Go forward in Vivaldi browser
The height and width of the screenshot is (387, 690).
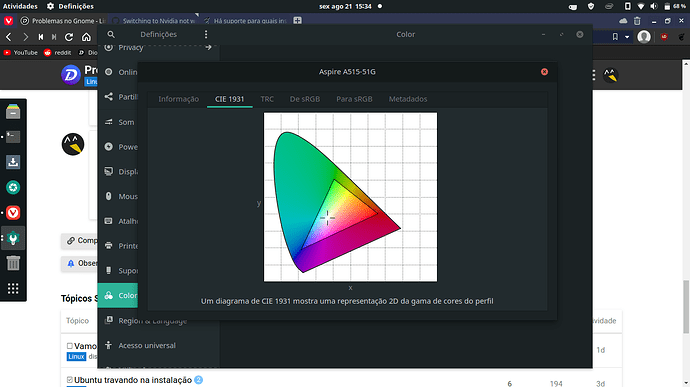pos(26,37)
